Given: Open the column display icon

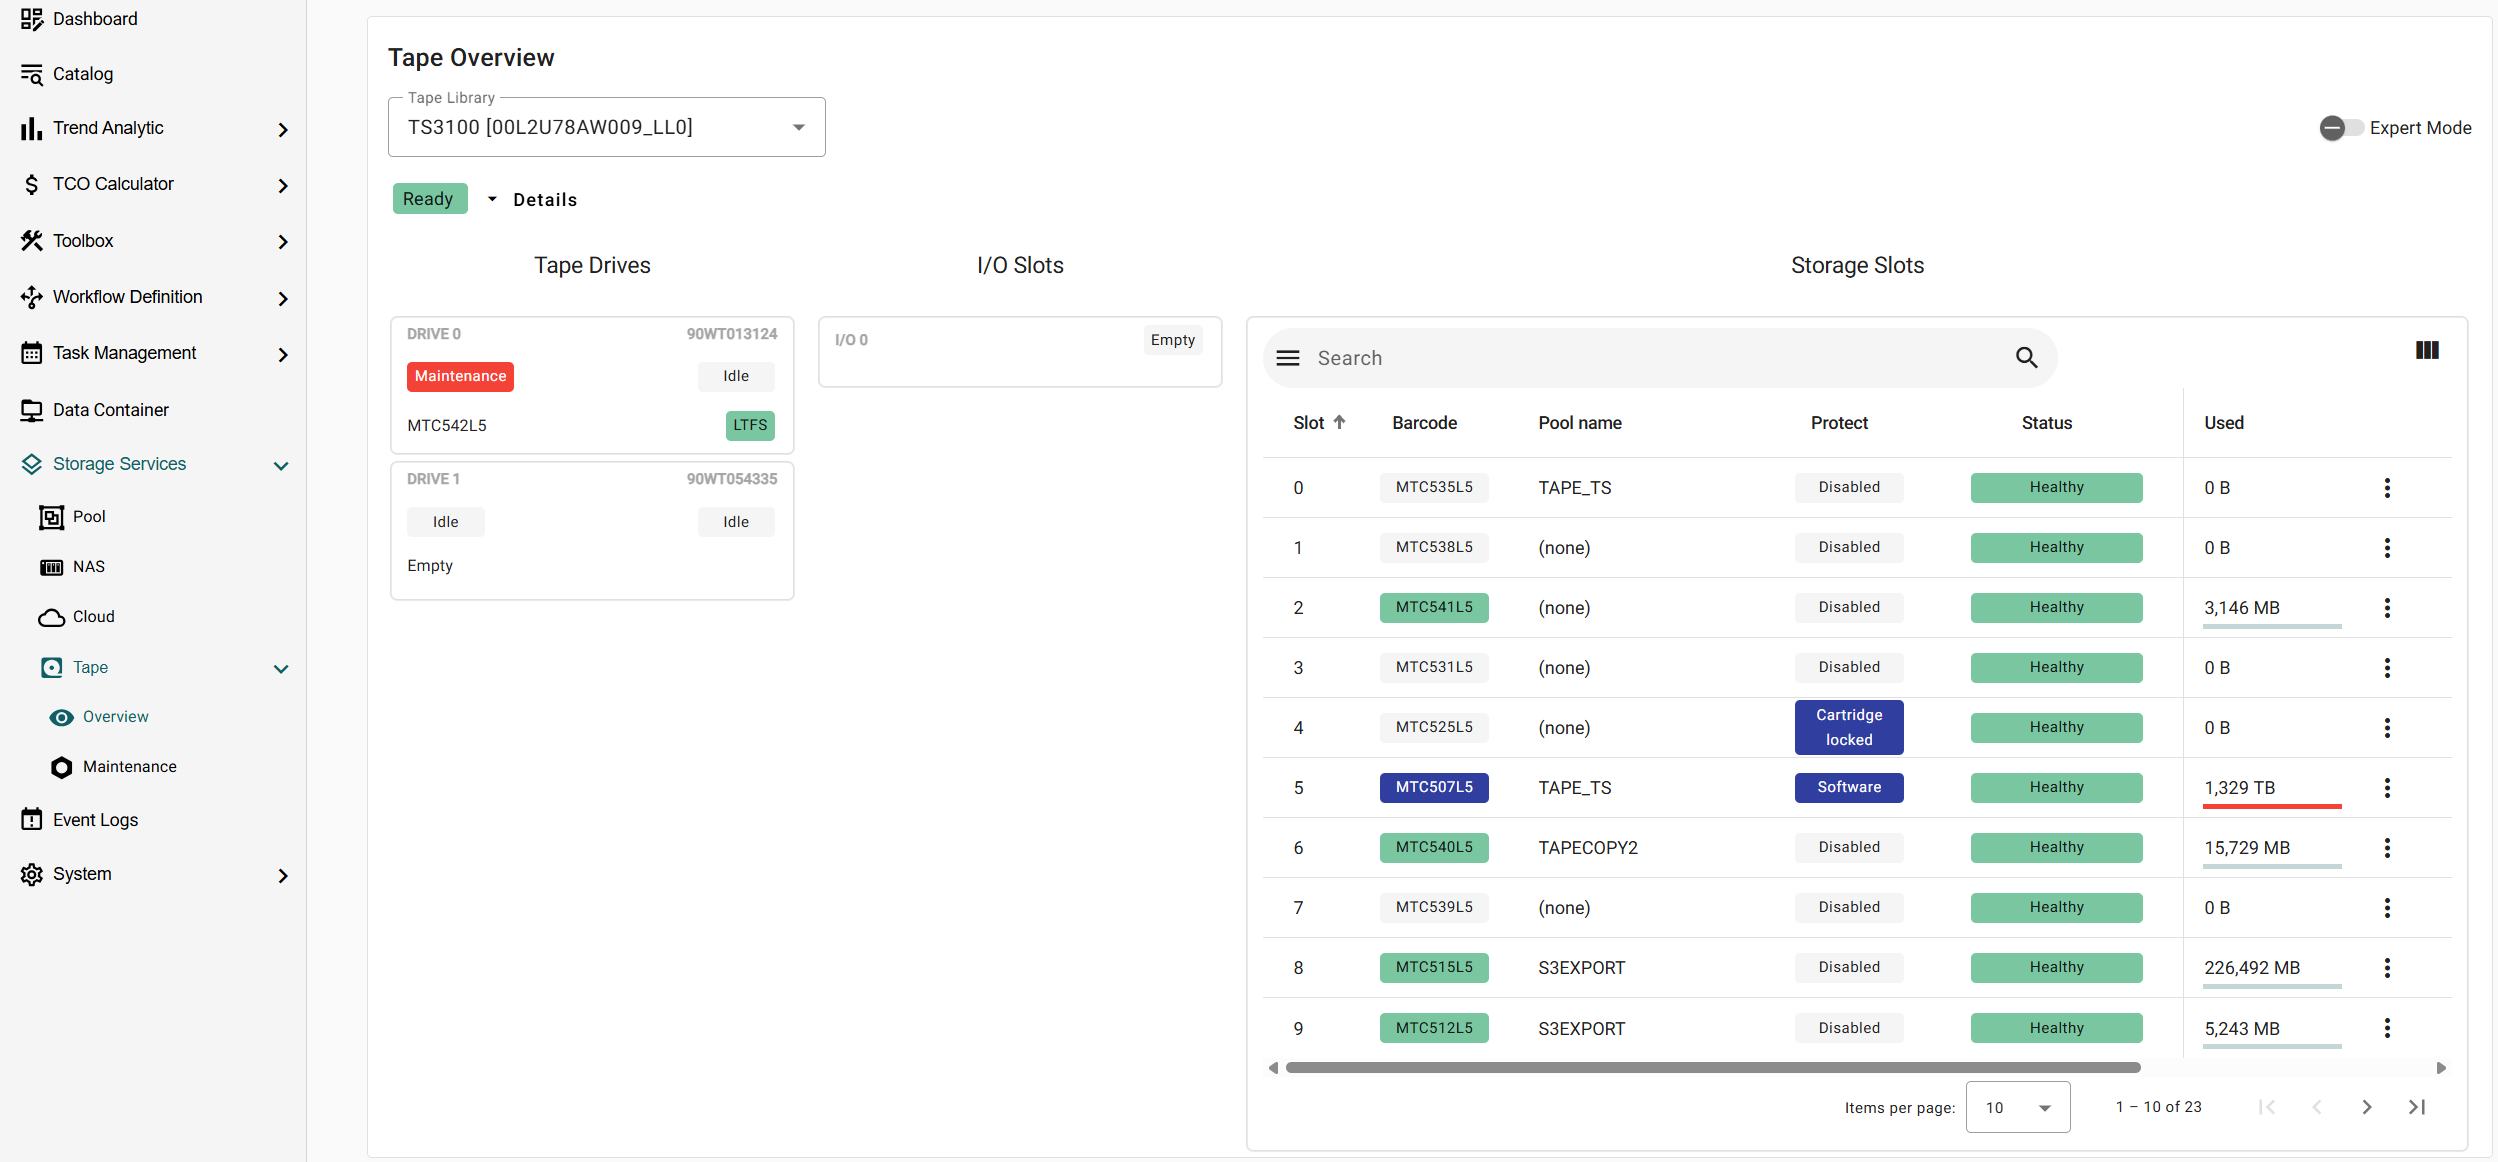Looking at the screenshot, I should [x=2427, y=350].
